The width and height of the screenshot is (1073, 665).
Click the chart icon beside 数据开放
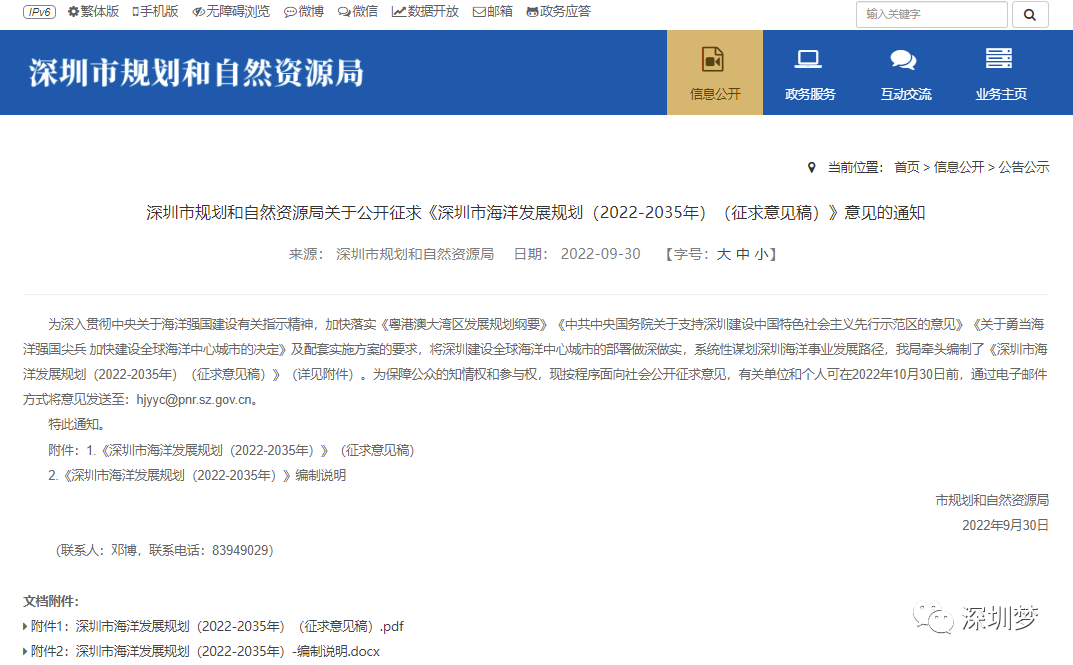[399, 12]
